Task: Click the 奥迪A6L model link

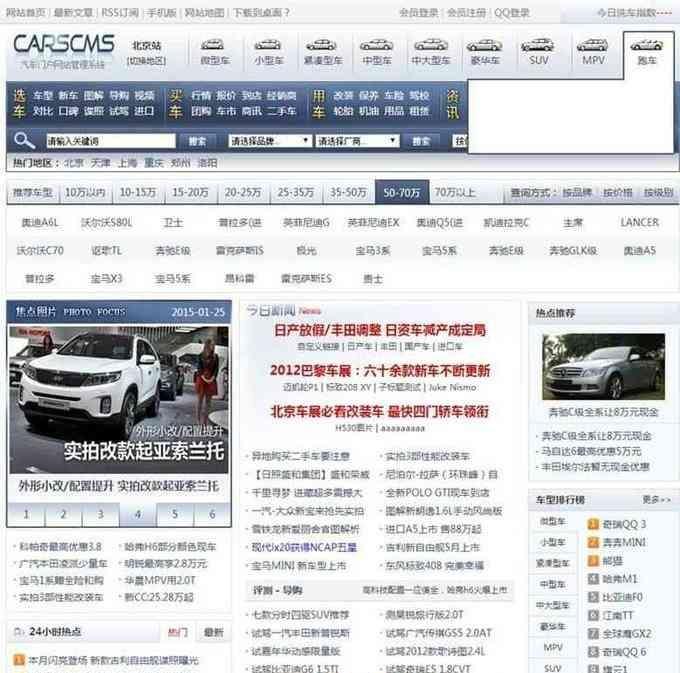Action: click(x=40, y=223)
